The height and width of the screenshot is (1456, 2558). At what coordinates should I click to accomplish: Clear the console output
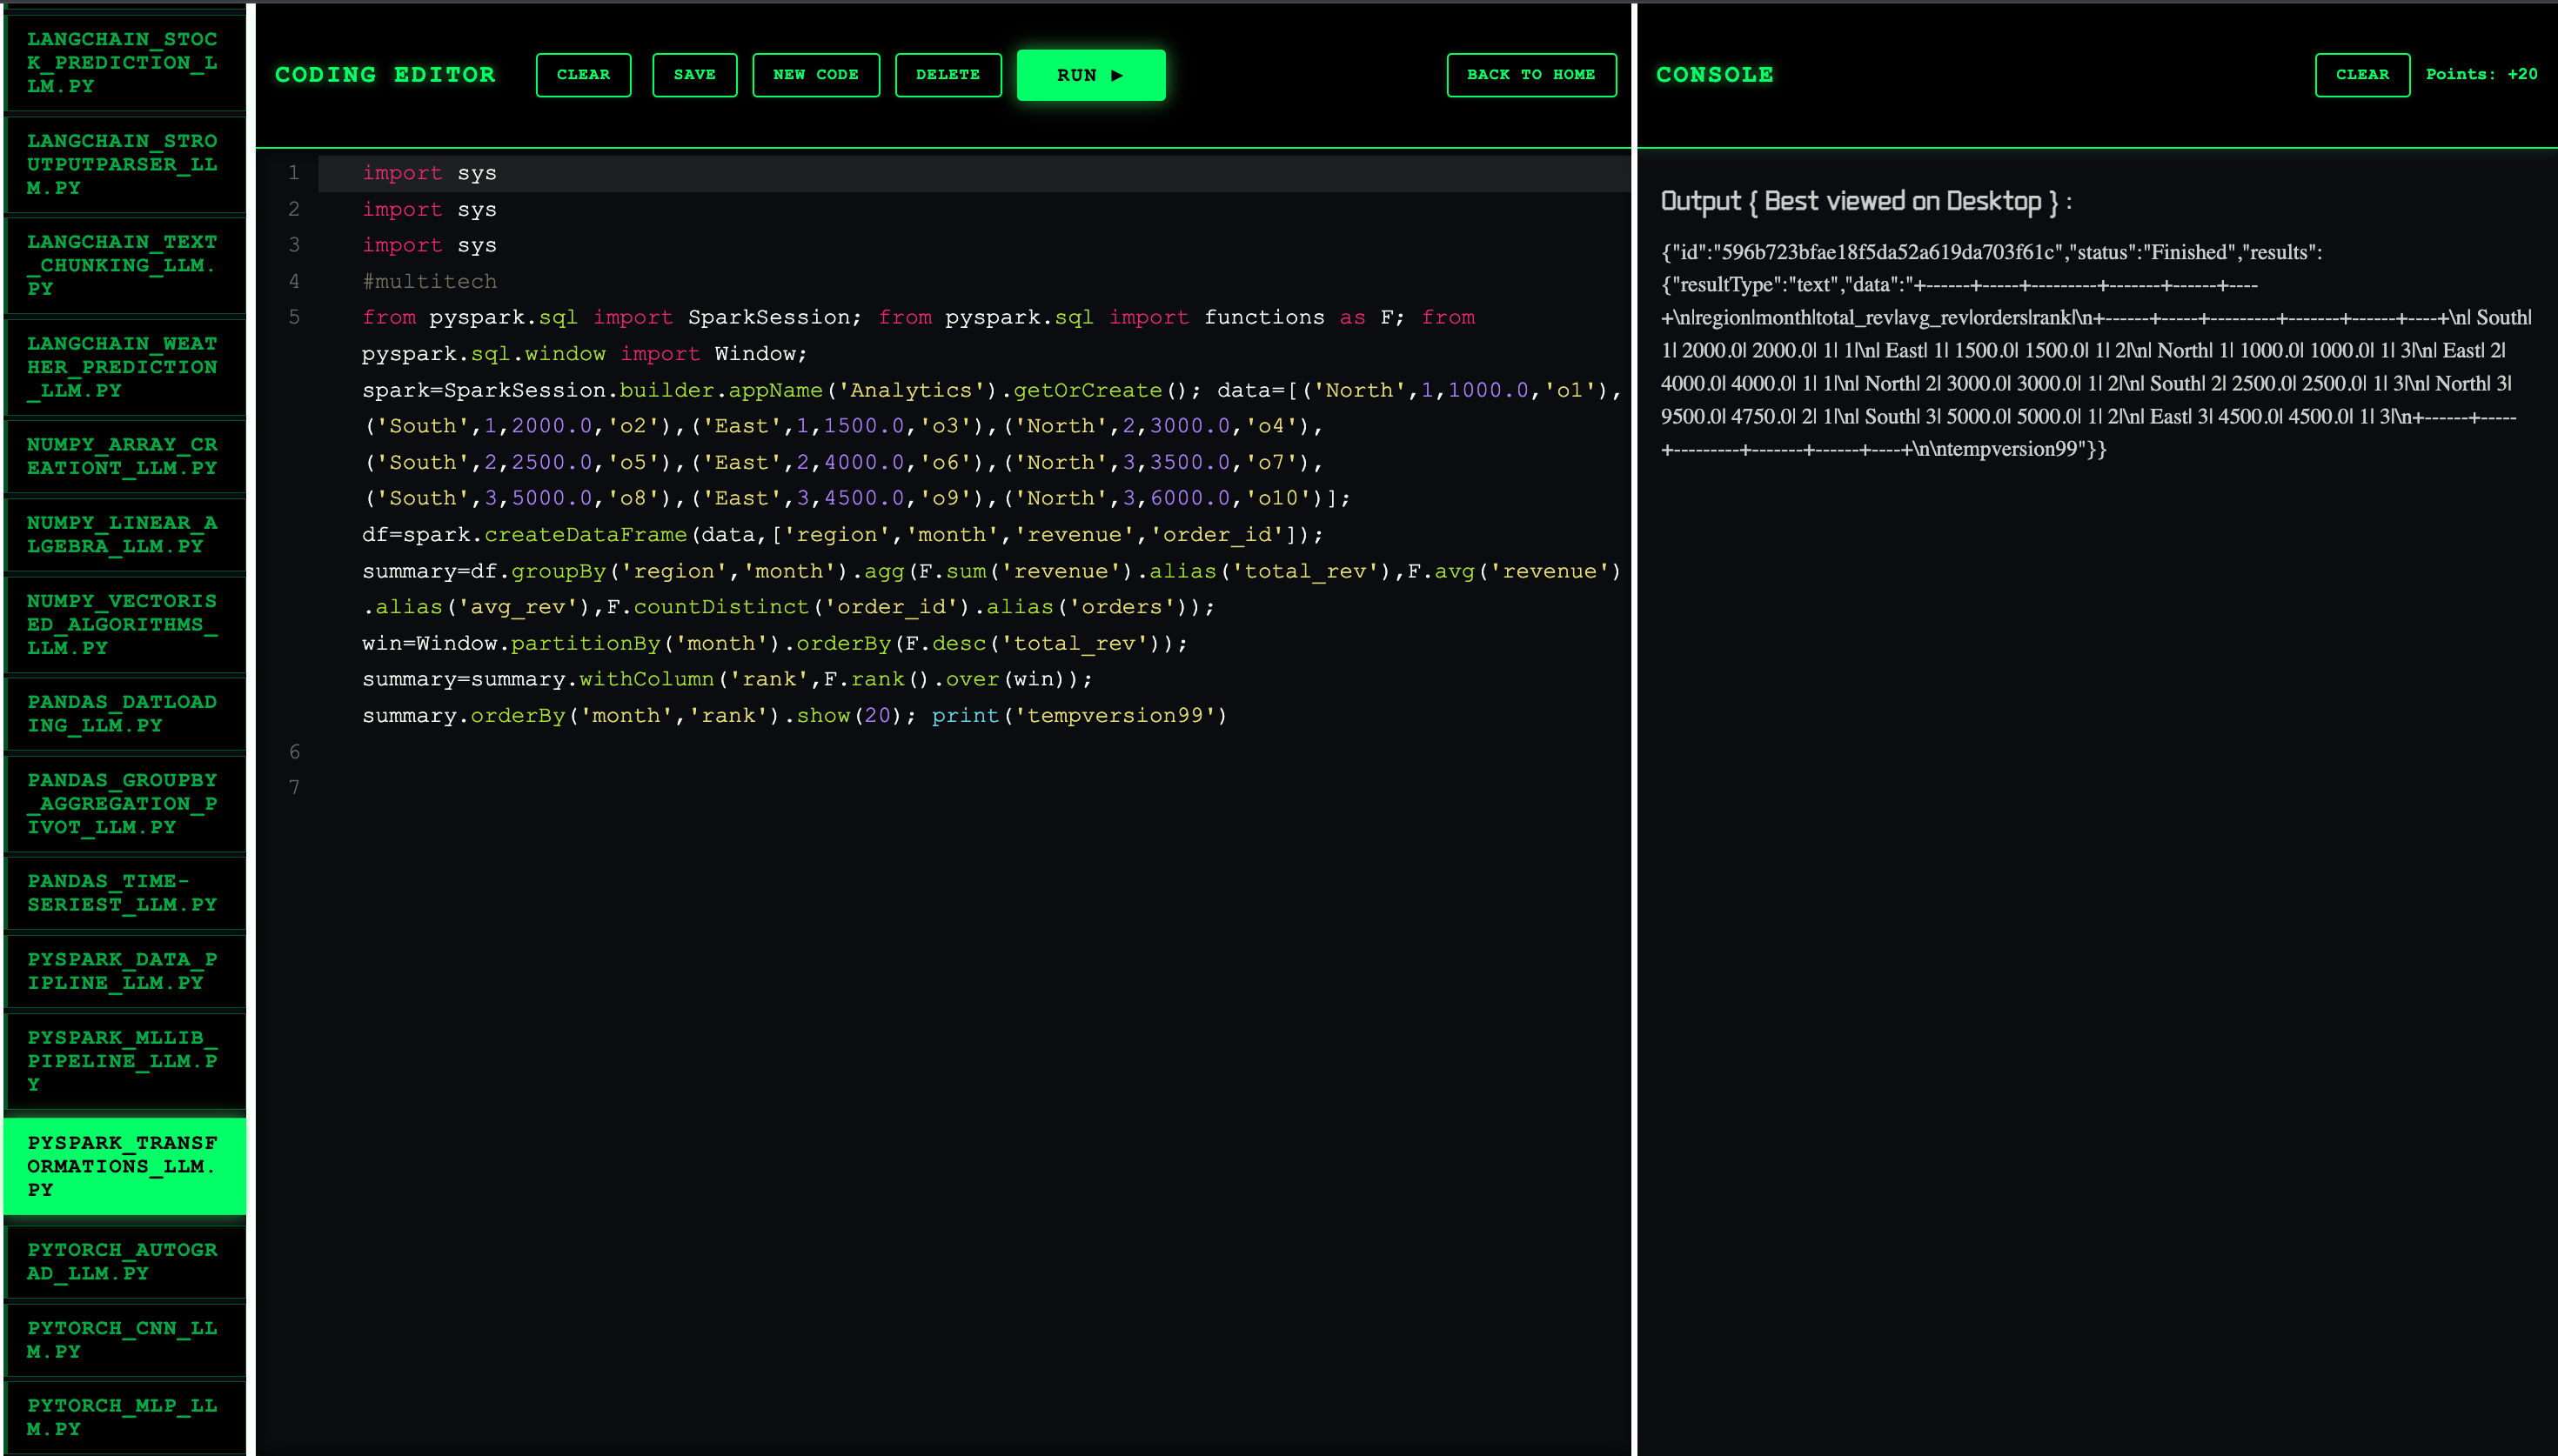click(2361, 75)
